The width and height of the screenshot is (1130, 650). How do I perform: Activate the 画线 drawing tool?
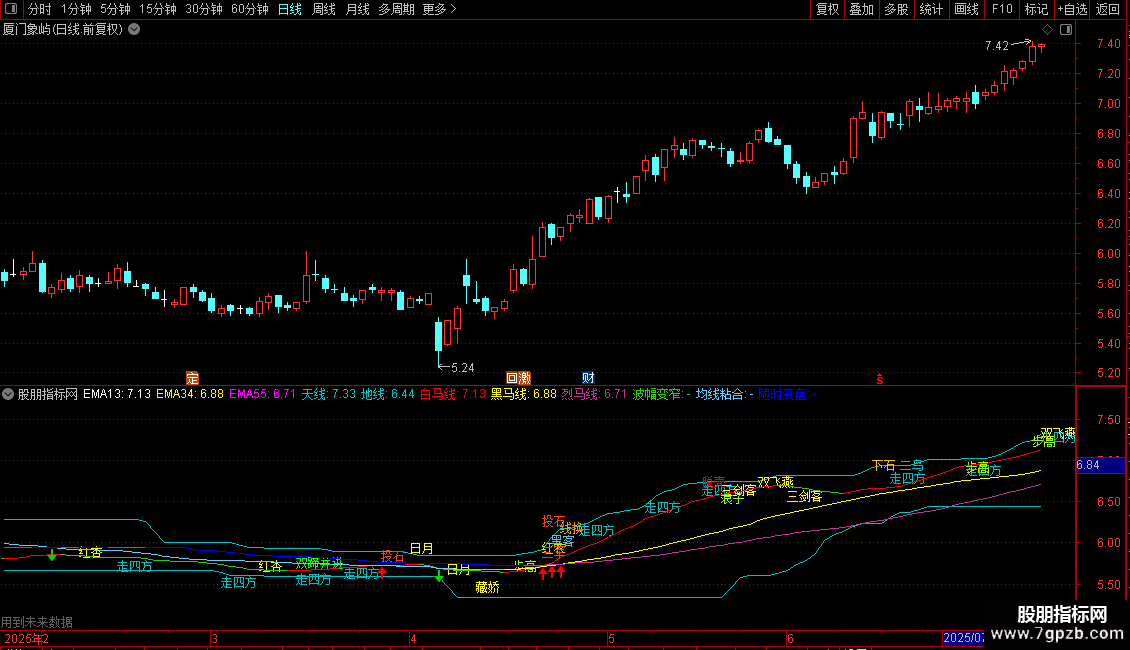coord(966,9)
